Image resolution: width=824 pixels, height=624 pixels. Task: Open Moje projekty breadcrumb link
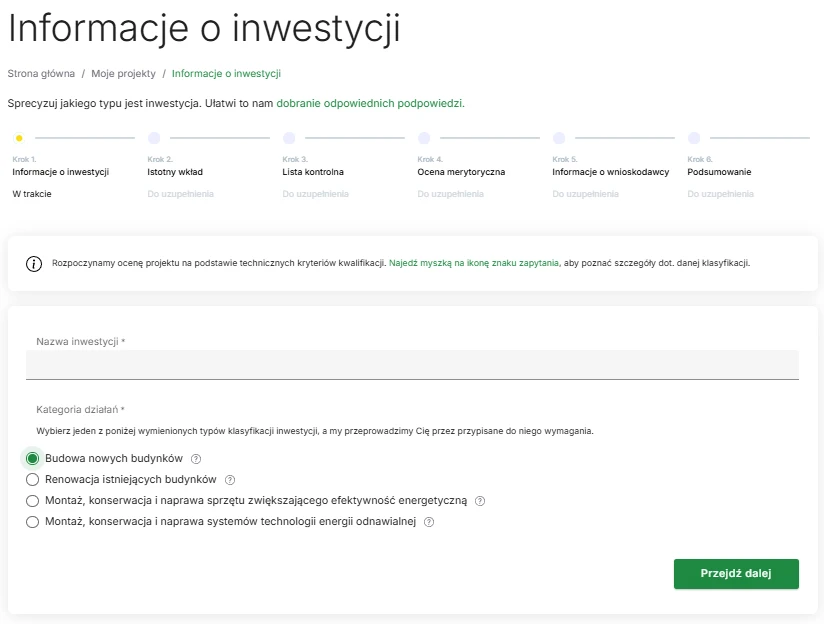[x=124, y=74]
